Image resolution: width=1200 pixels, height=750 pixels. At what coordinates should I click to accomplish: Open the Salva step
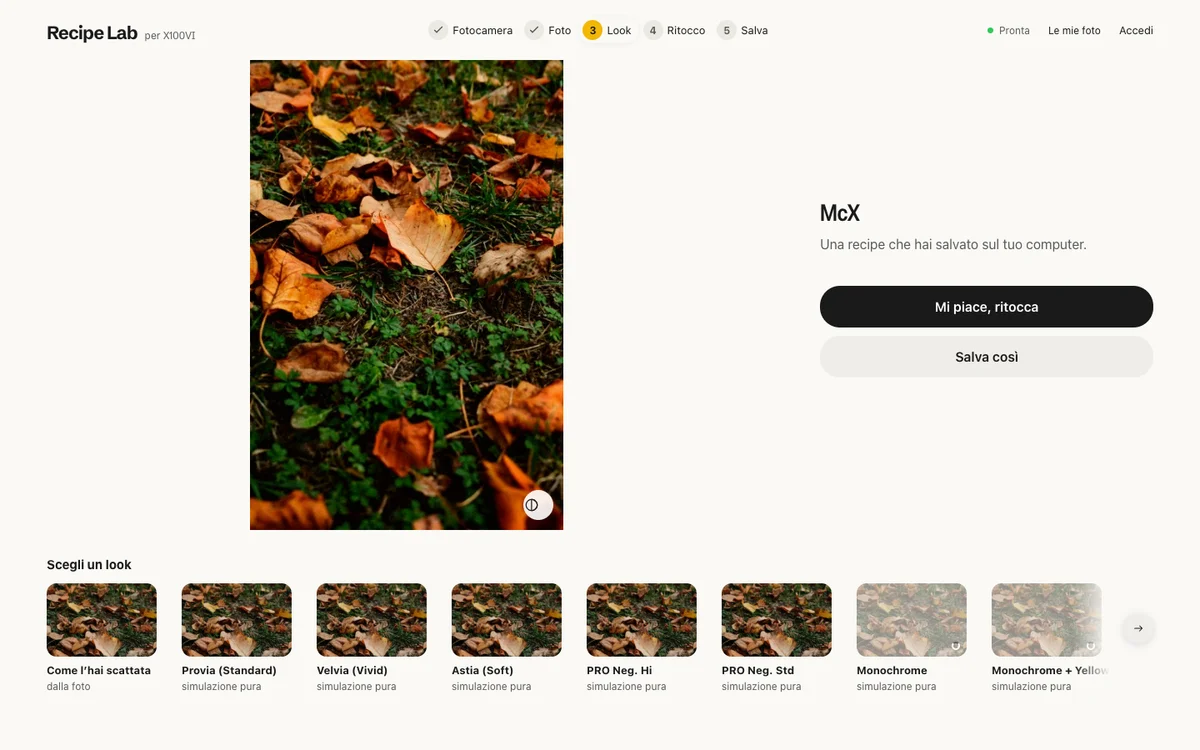point(743,30)
